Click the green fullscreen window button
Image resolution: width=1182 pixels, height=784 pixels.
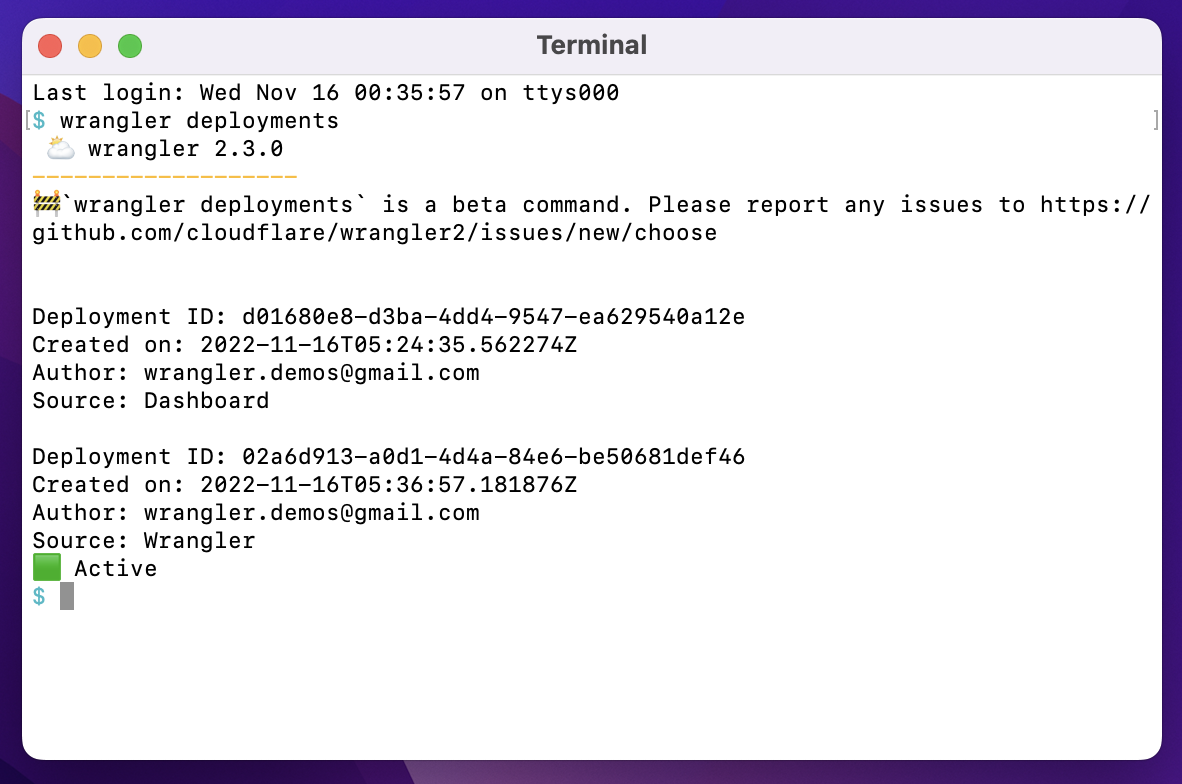pos(130,46)
